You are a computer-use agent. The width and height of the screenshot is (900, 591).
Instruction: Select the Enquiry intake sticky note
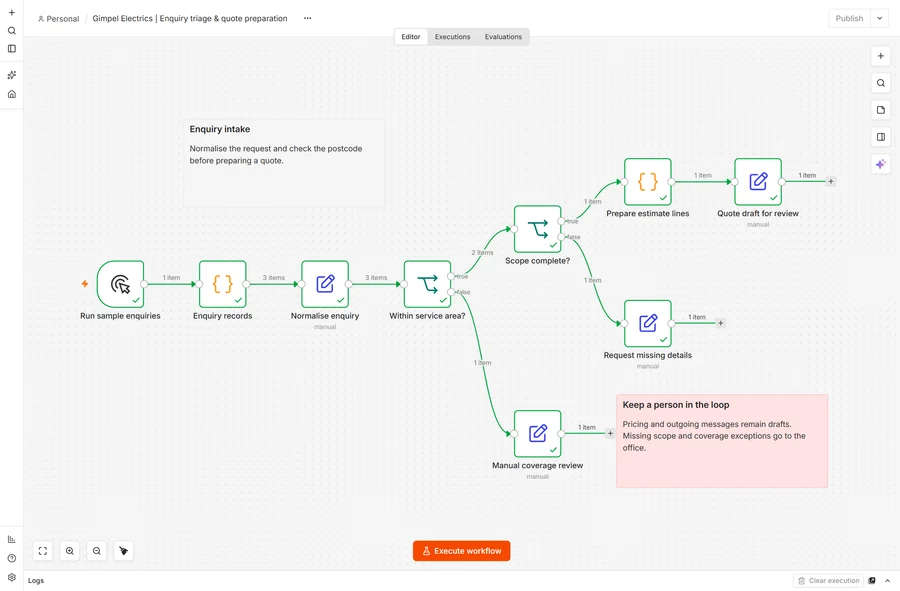(284, 162)
